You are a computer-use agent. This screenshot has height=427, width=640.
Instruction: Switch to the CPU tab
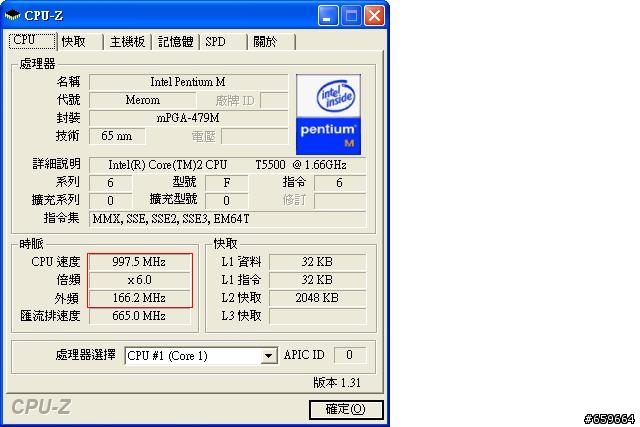pyautogui.click(x=33, y=41)
